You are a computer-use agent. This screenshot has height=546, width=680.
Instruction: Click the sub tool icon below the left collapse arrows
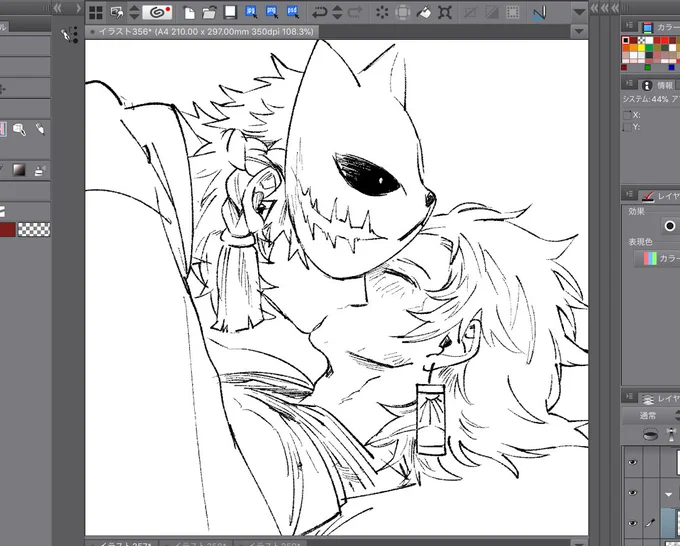coord(69,35)
